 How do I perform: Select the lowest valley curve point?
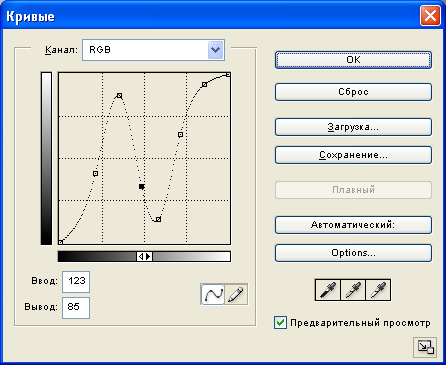[x=159, y=219]
